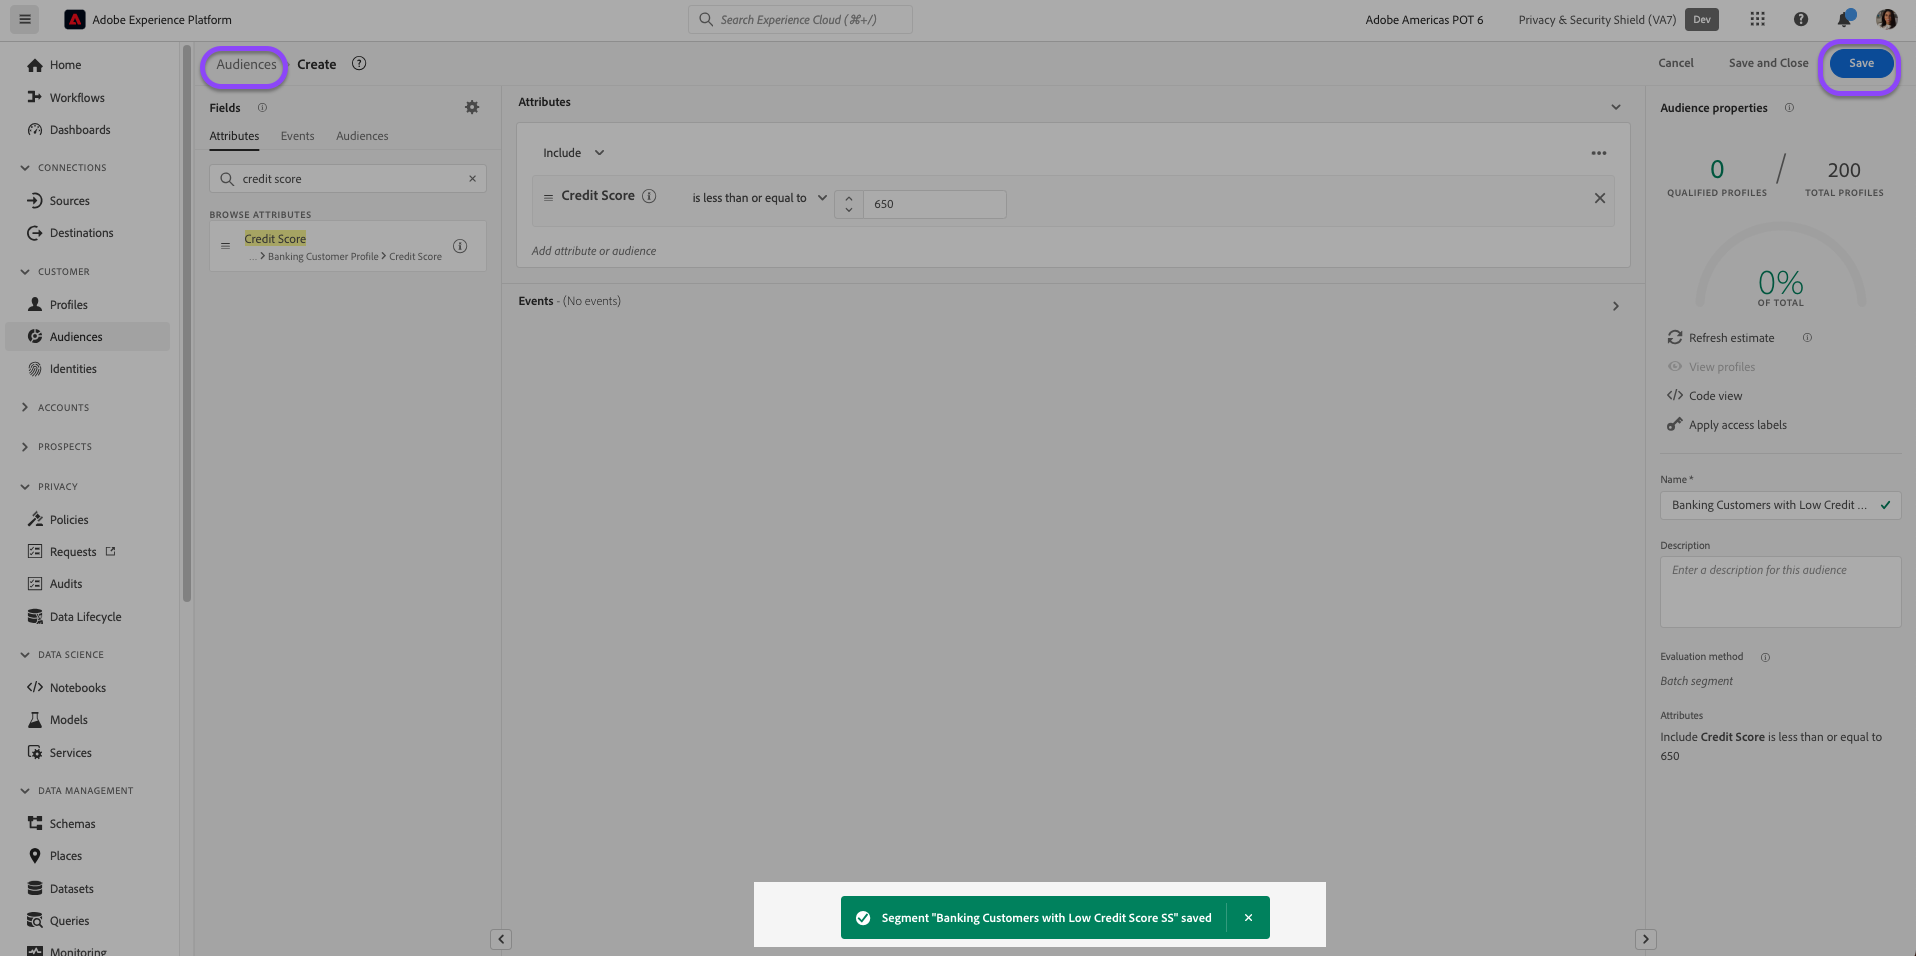The width and height of the screenshot is (1916, 956).
Task: Open the notifications bell
Action: click(1843, 19)
